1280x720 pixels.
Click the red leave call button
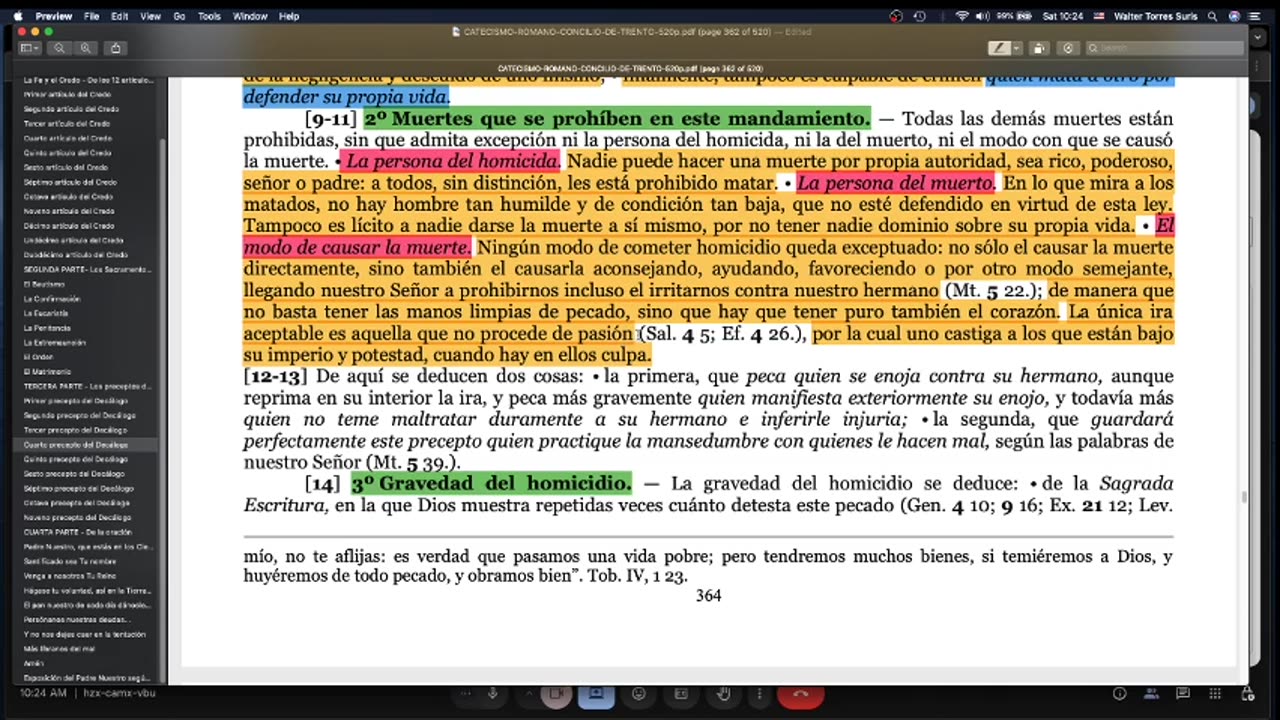pyautogui.click(x=800, y=694)
